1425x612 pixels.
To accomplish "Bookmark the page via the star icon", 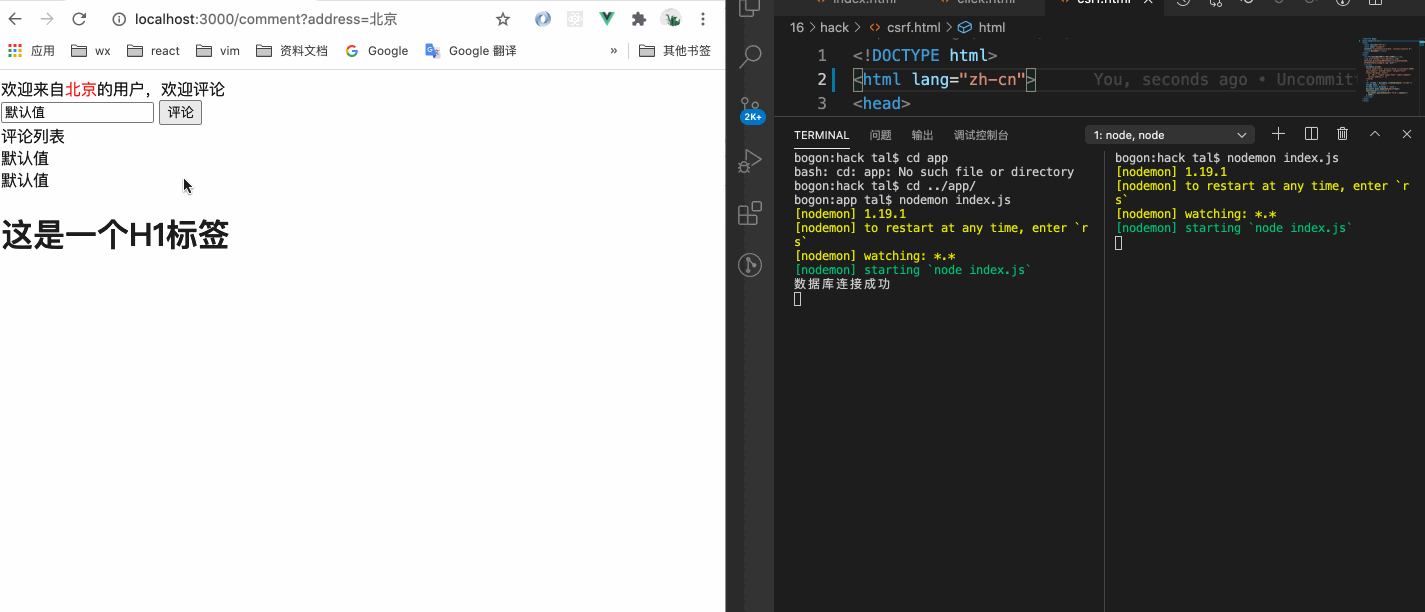I will click(502, 18).
